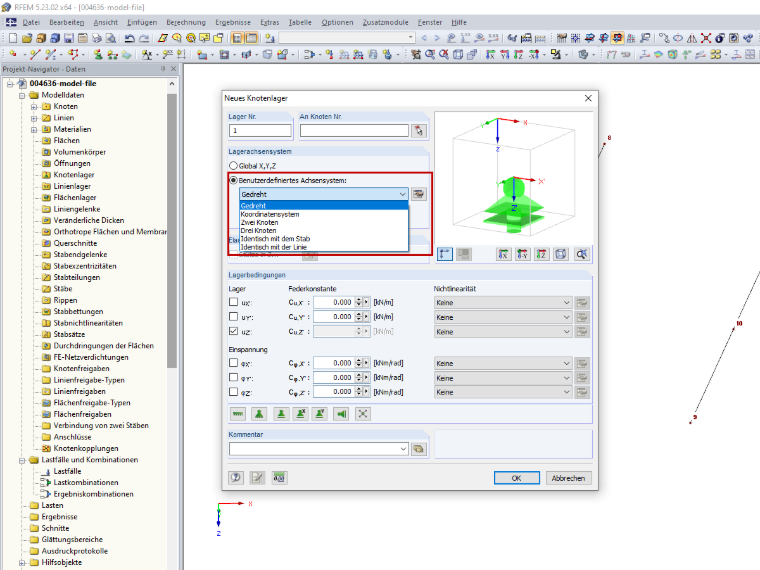Uncheck the uZ' support checkbox
Image resolution: width=760 pixels, height=570 pixels.
(x=233, y=331)
